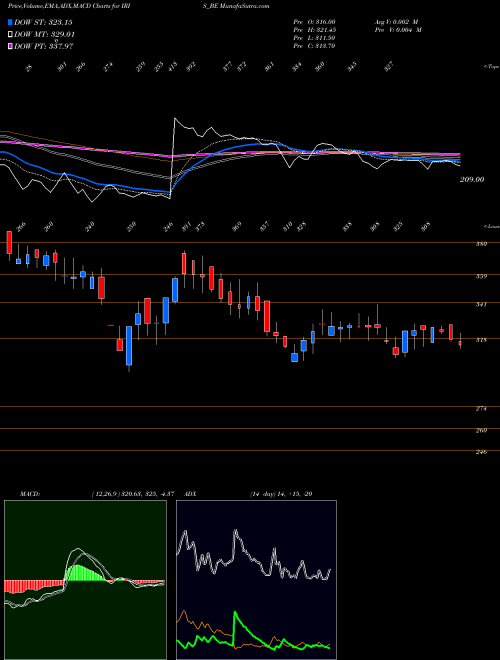Click the 380 price level label
The image size is (500, 660).
click(483, 244)
